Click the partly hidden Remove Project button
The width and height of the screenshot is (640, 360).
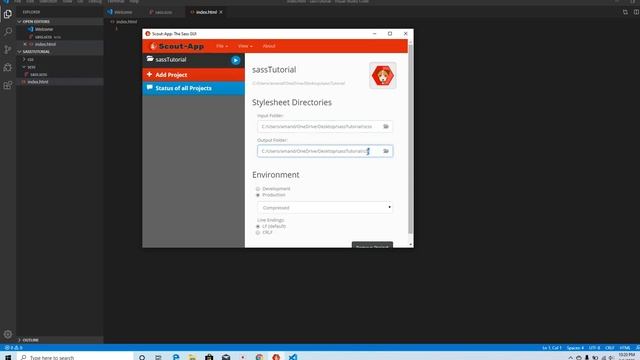click(372, 245)
